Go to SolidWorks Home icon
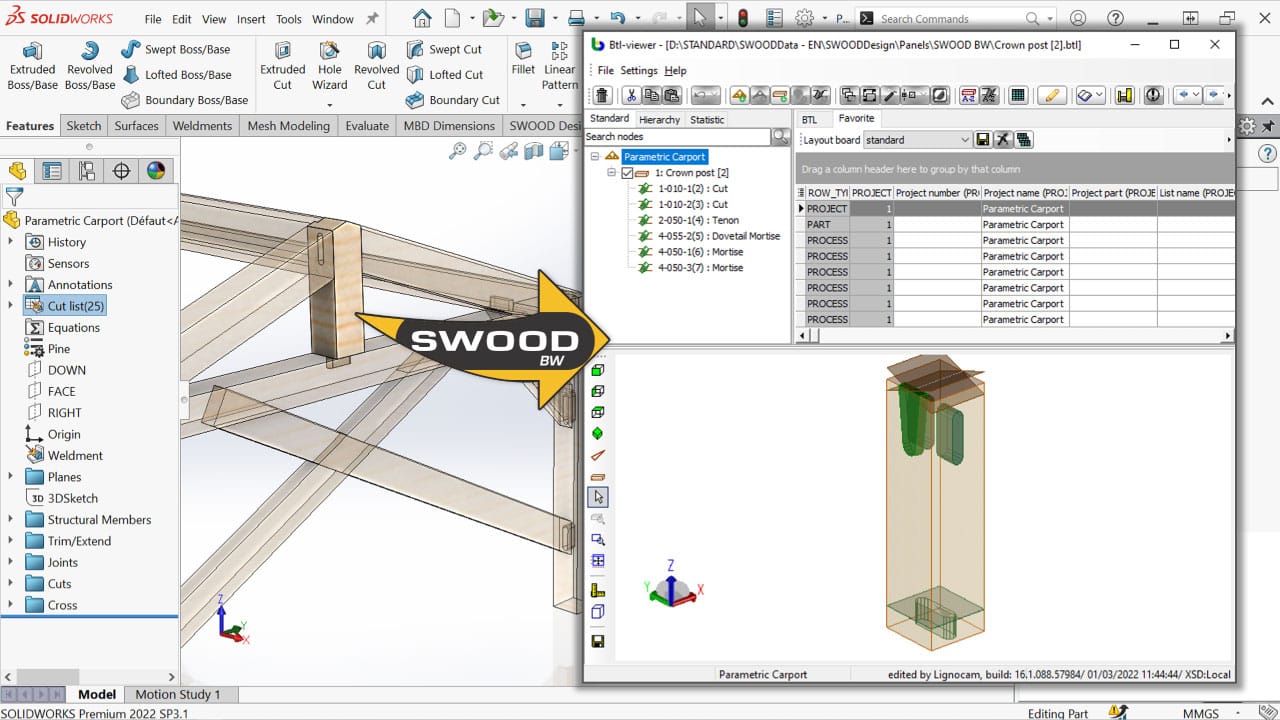Image resolution: width=1280 pixels, height=720 pixels. pos(422,18)
